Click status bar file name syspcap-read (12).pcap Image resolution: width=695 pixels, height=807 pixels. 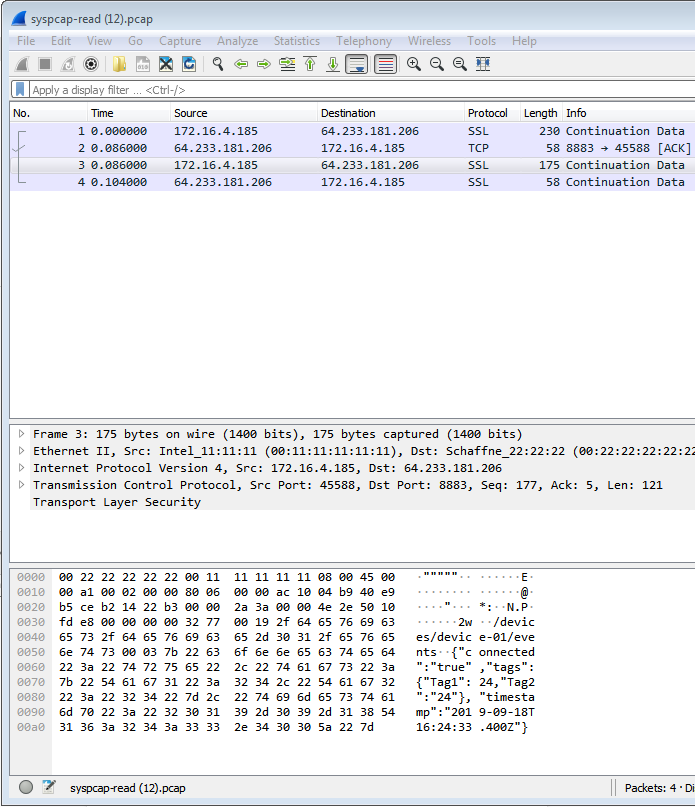[x=128, y=788]
